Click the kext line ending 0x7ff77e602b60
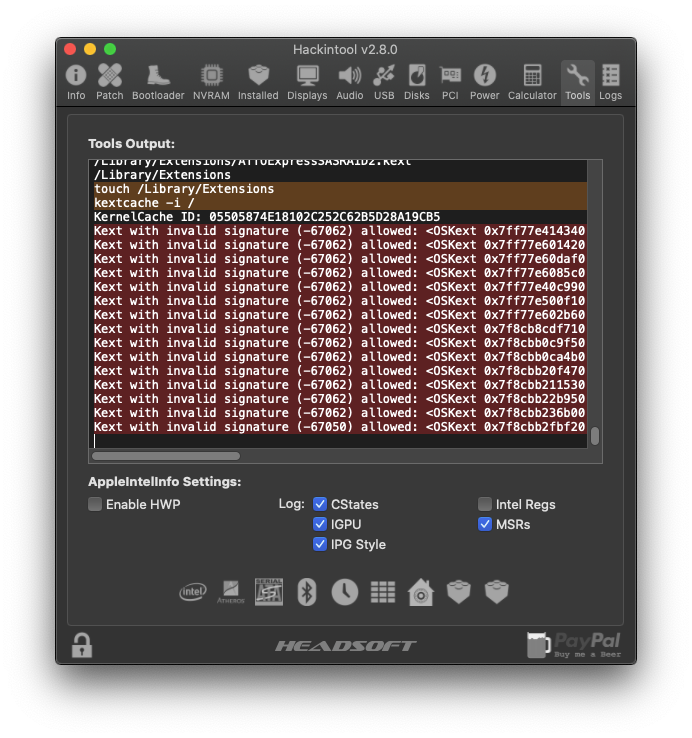Viewport: 692px width, 738px height. [340, 315]
